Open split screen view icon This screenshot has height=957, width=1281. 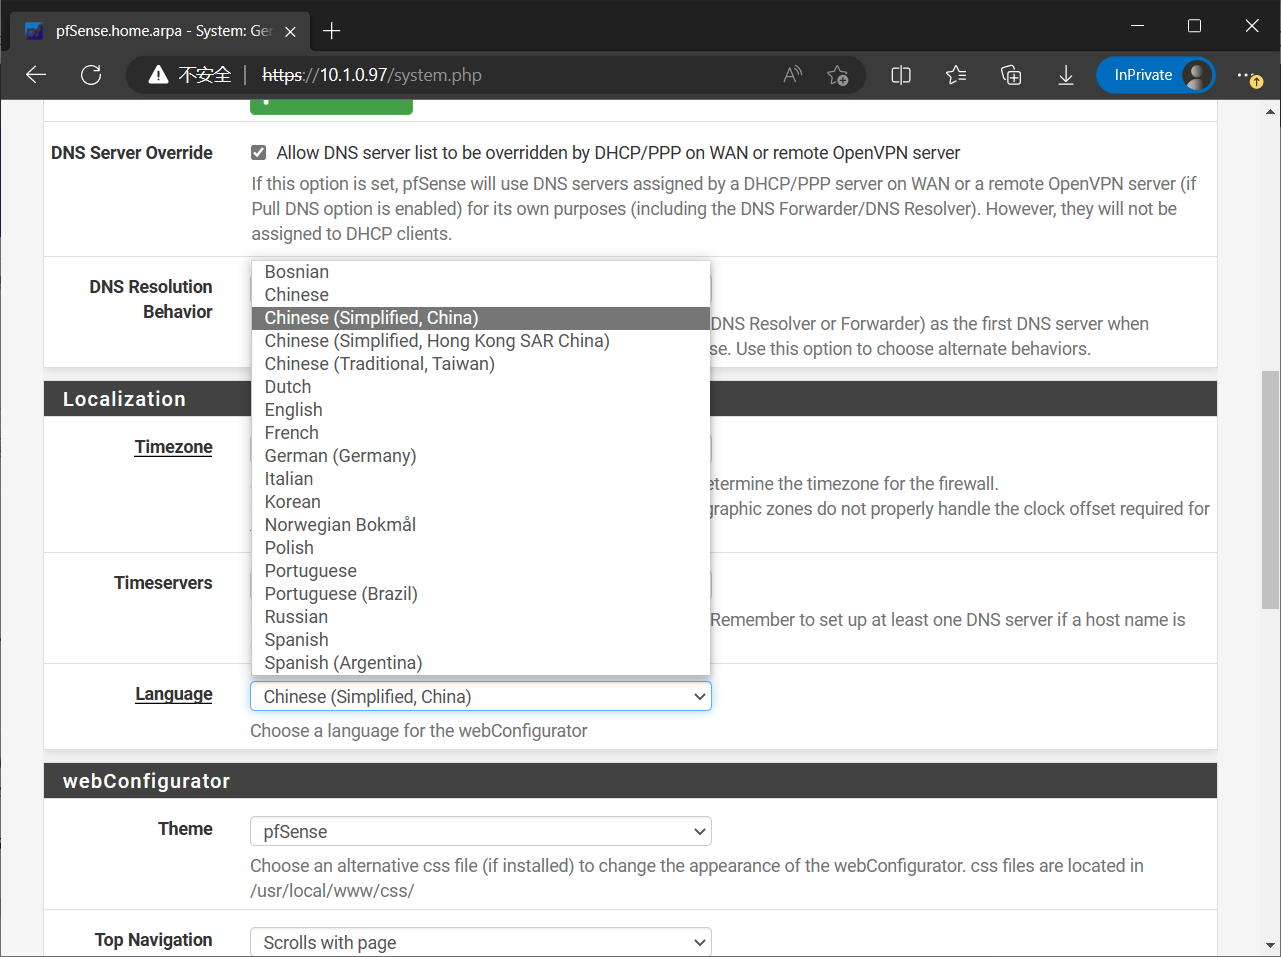point(901,75)
